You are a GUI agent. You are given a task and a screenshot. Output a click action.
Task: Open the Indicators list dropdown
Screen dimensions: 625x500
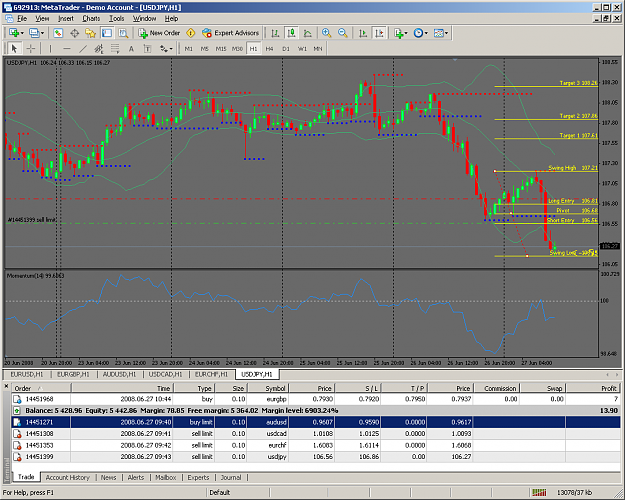coord(401,33)
